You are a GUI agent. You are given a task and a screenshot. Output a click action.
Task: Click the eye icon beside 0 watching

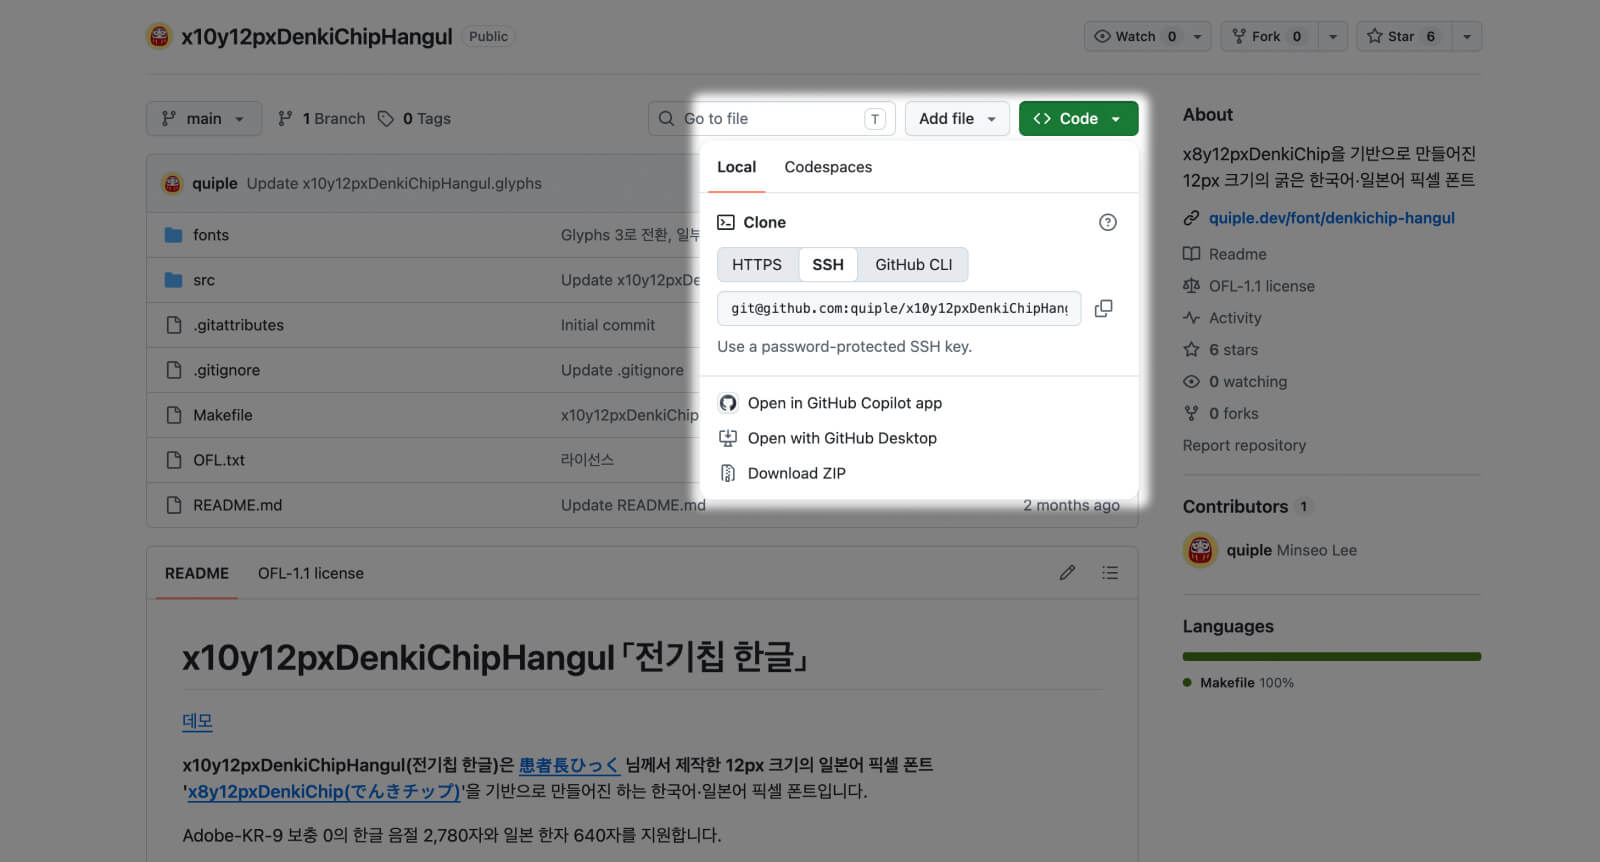1191,382
